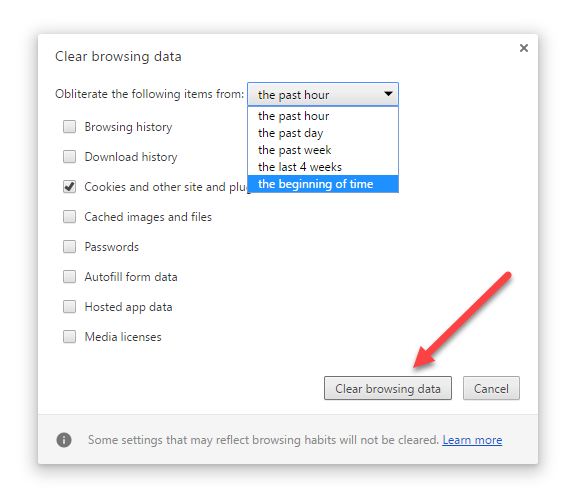Enable the Browsing history checkbox
The width and height of the screenshot is (567, 495).
[x=69, y=127]
